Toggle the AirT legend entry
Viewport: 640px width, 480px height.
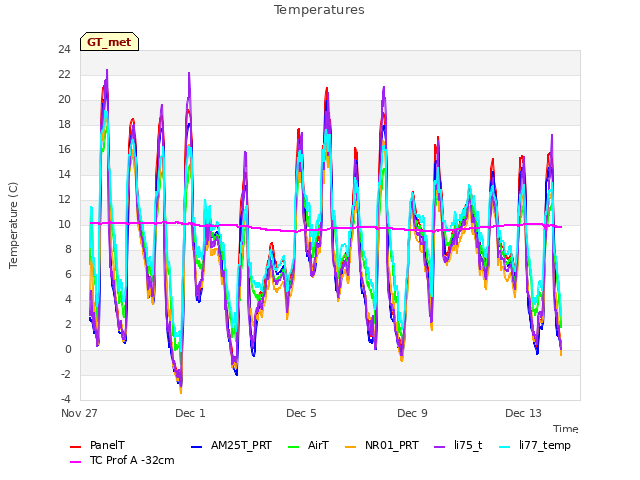pyautogui.click(x=308, y=445)
